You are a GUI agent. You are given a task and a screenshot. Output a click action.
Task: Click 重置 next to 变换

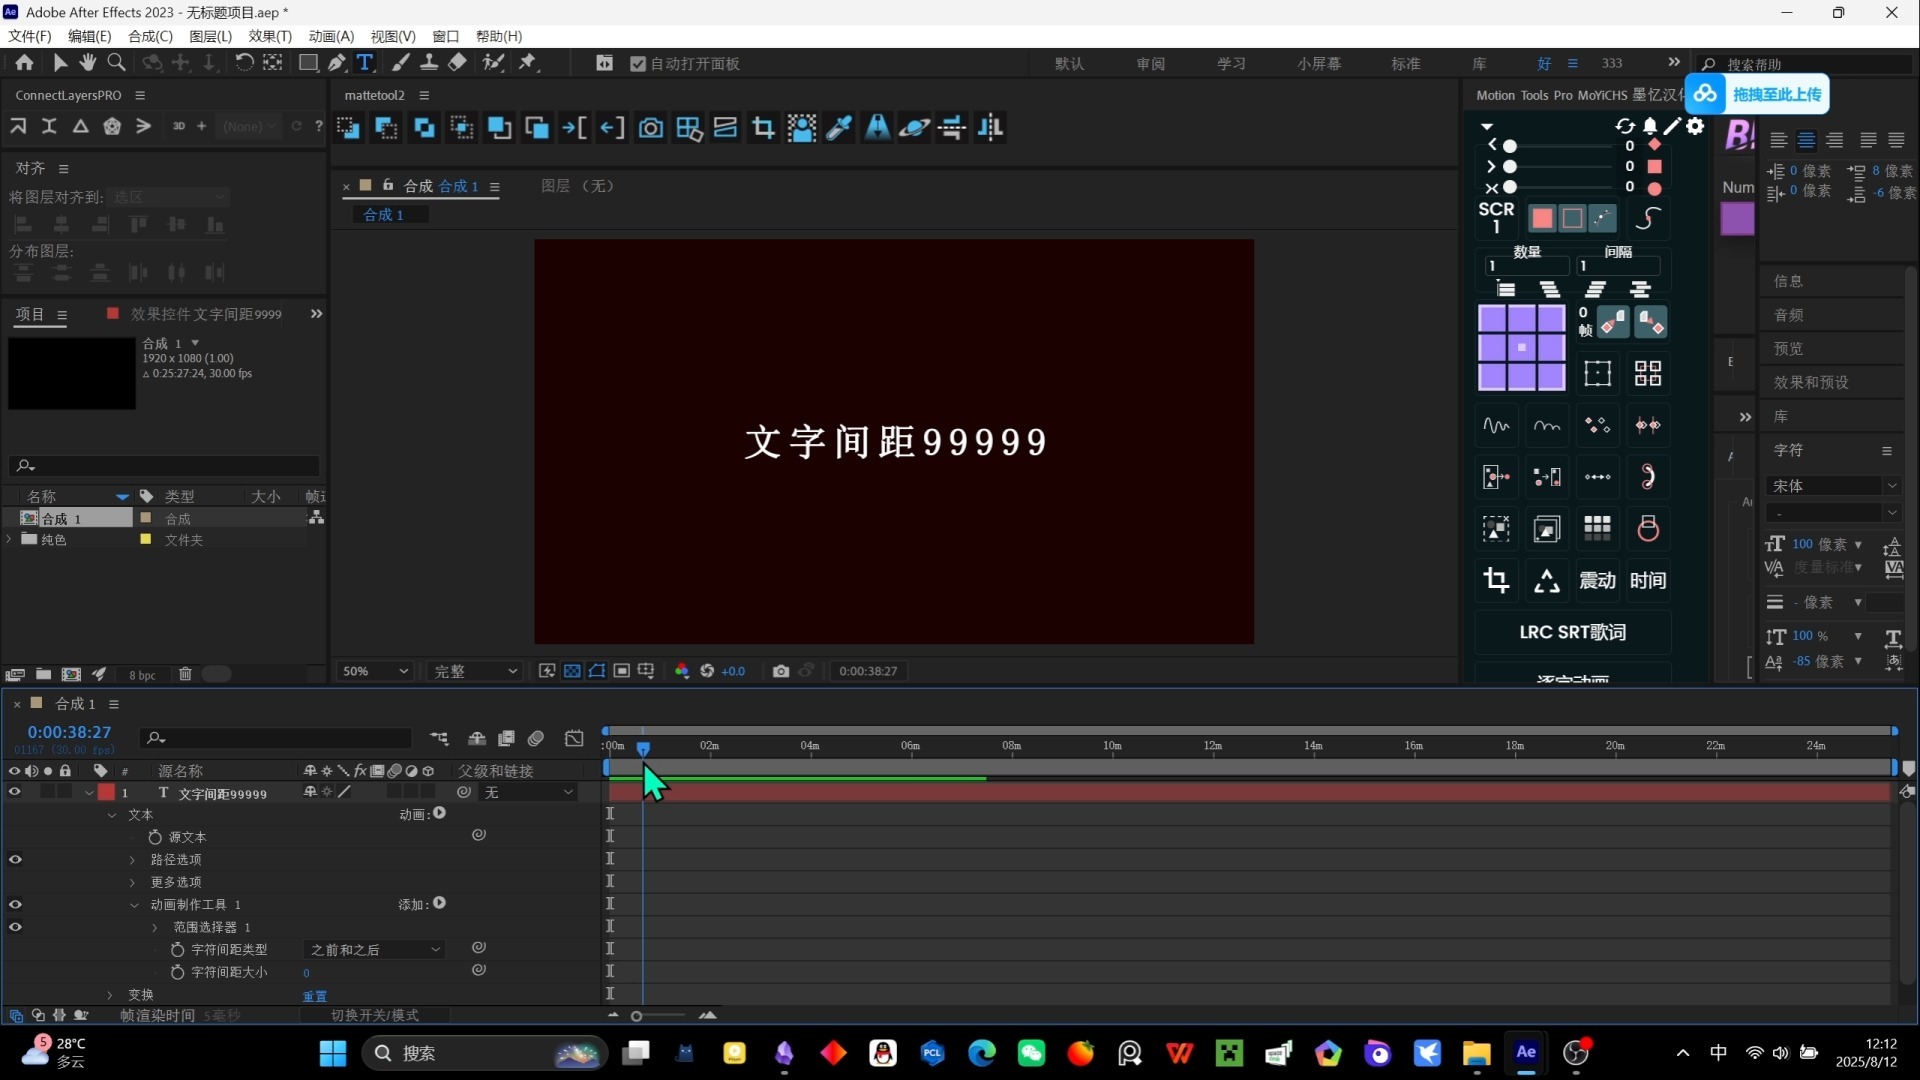pyautogui.click(x=315, y=996)
